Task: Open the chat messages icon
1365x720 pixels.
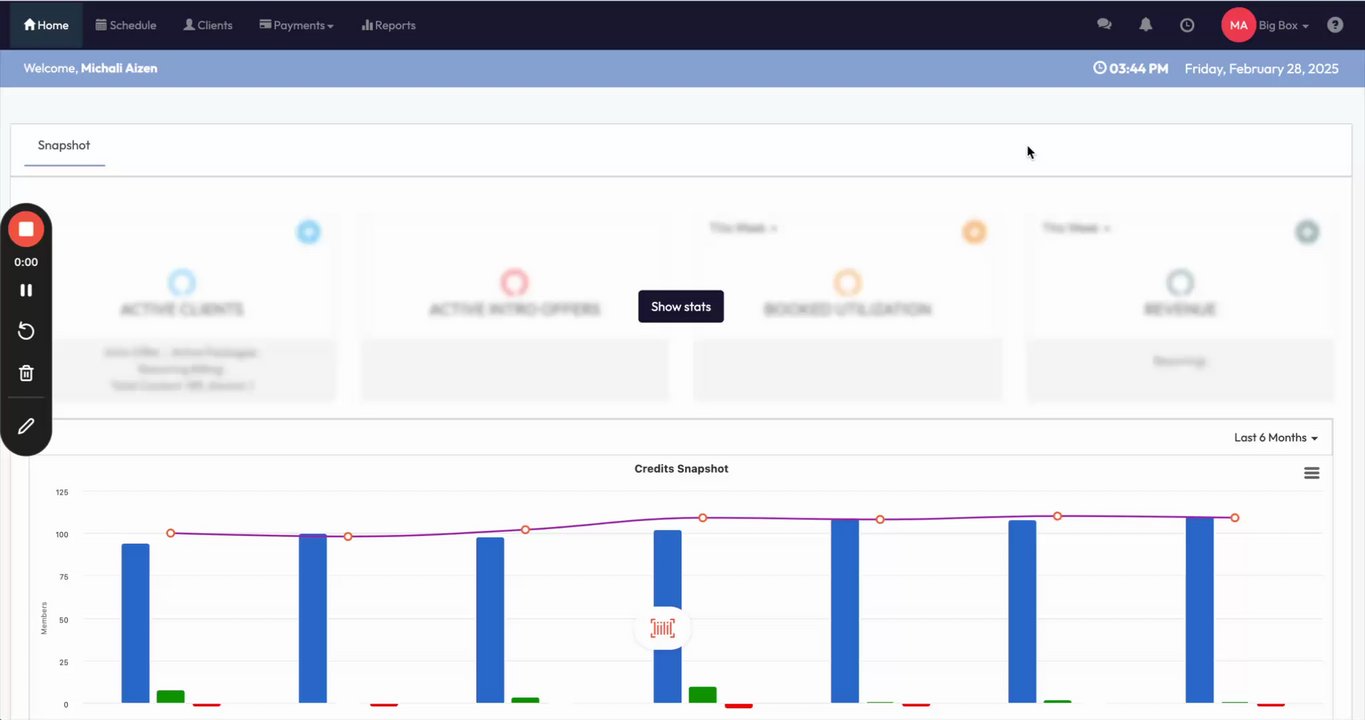Action: pyautogui.click(x=1104, y=25)
